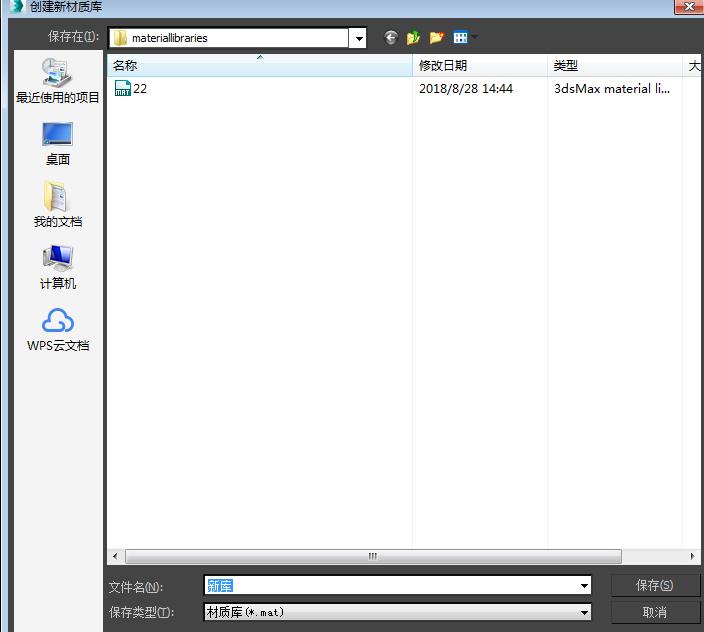Click the date 2018/8/28 14:44 cell

coord(466,88)
